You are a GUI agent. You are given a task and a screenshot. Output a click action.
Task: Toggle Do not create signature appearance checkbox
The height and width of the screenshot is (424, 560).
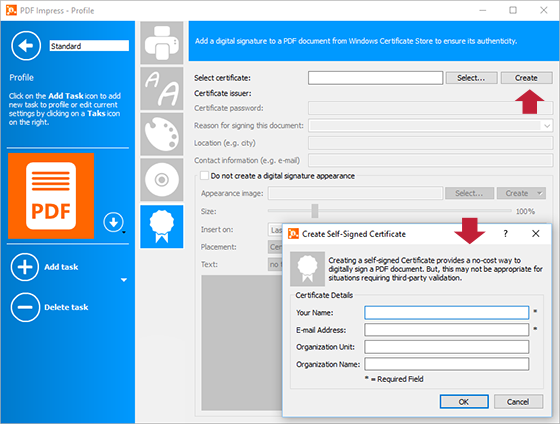204,176
